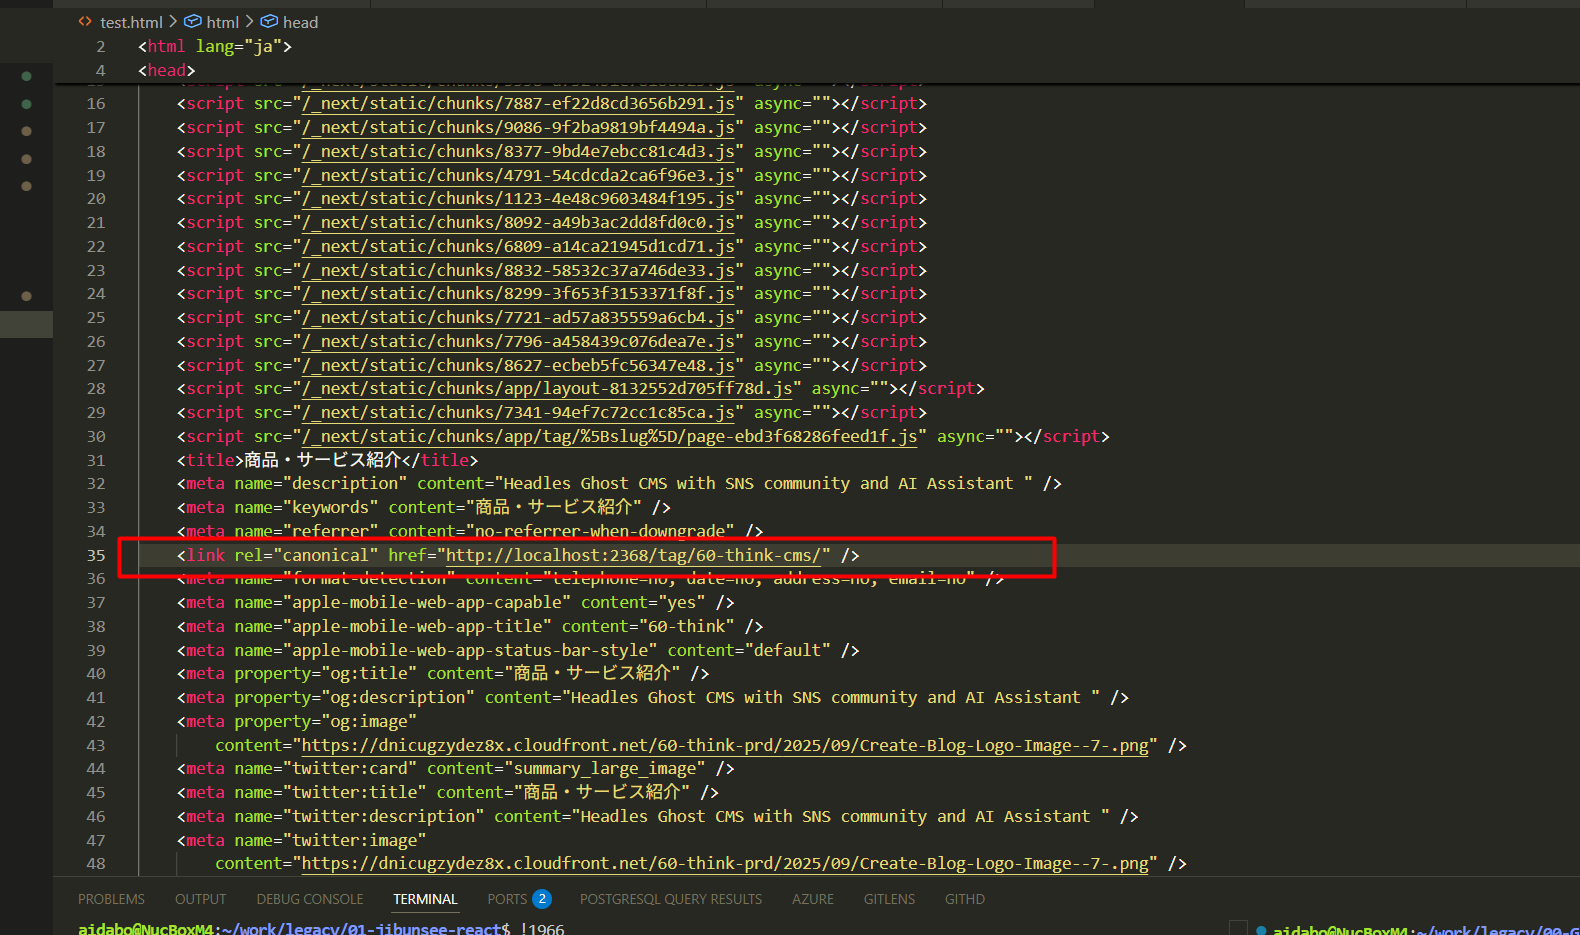Click the app/layout script src path
Screen dimensions: 1580x935
[x=547, y=389]
